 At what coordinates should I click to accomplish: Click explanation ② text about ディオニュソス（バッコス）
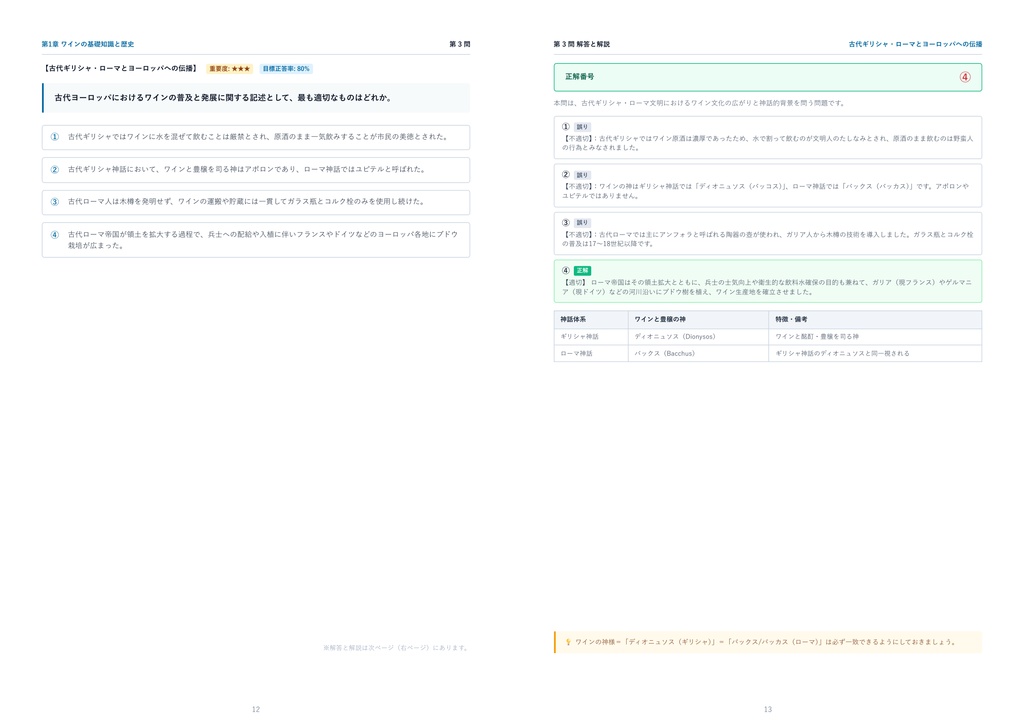765,191
